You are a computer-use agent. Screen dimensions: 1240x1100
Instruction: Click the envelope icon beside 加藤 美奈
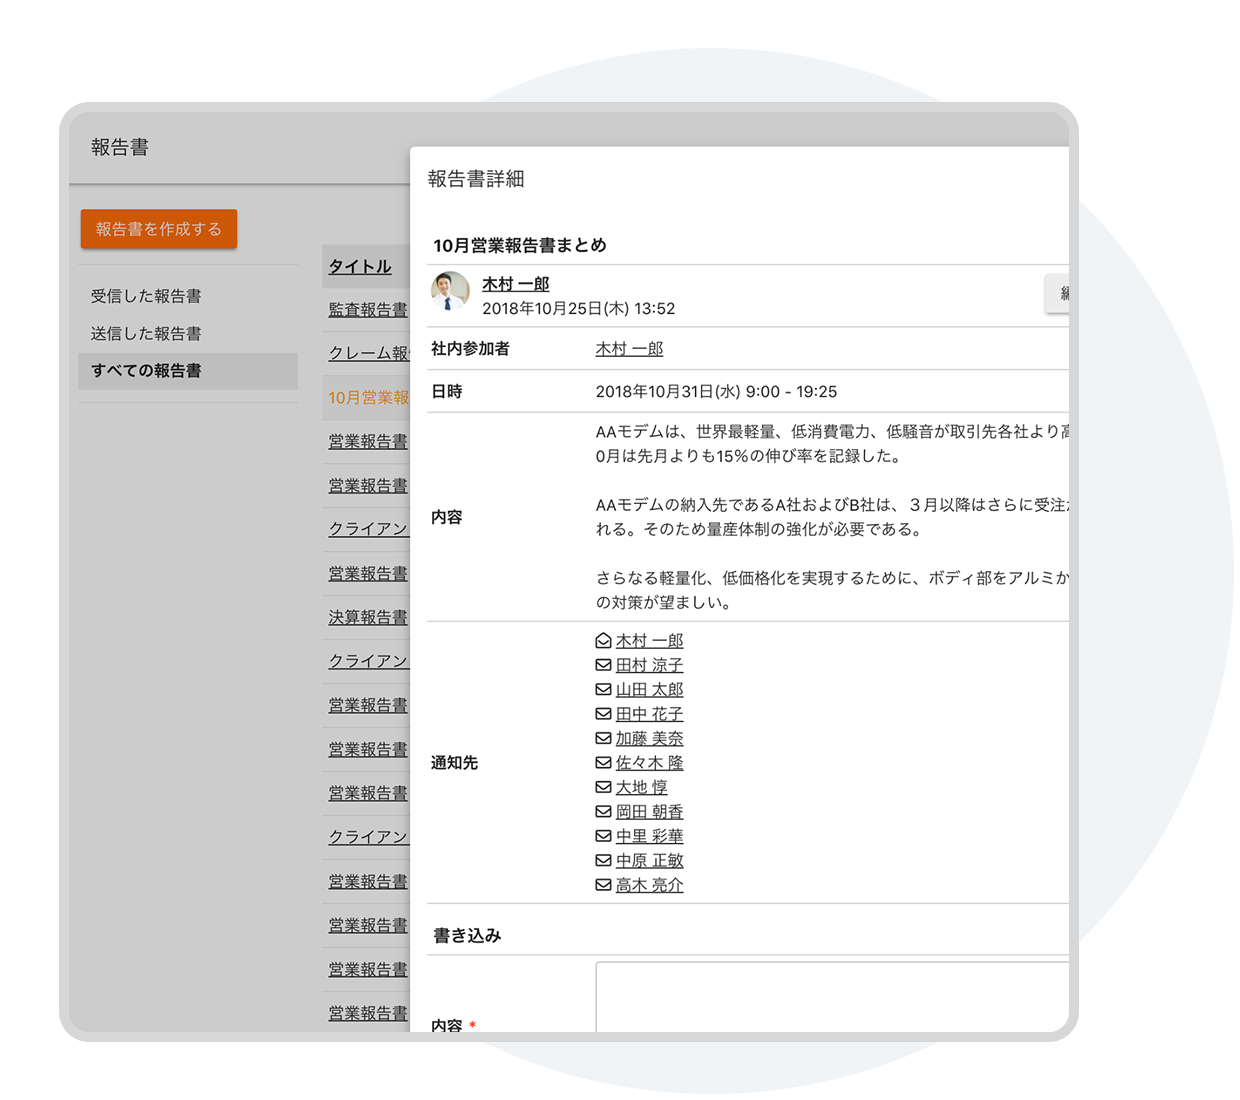602,738
